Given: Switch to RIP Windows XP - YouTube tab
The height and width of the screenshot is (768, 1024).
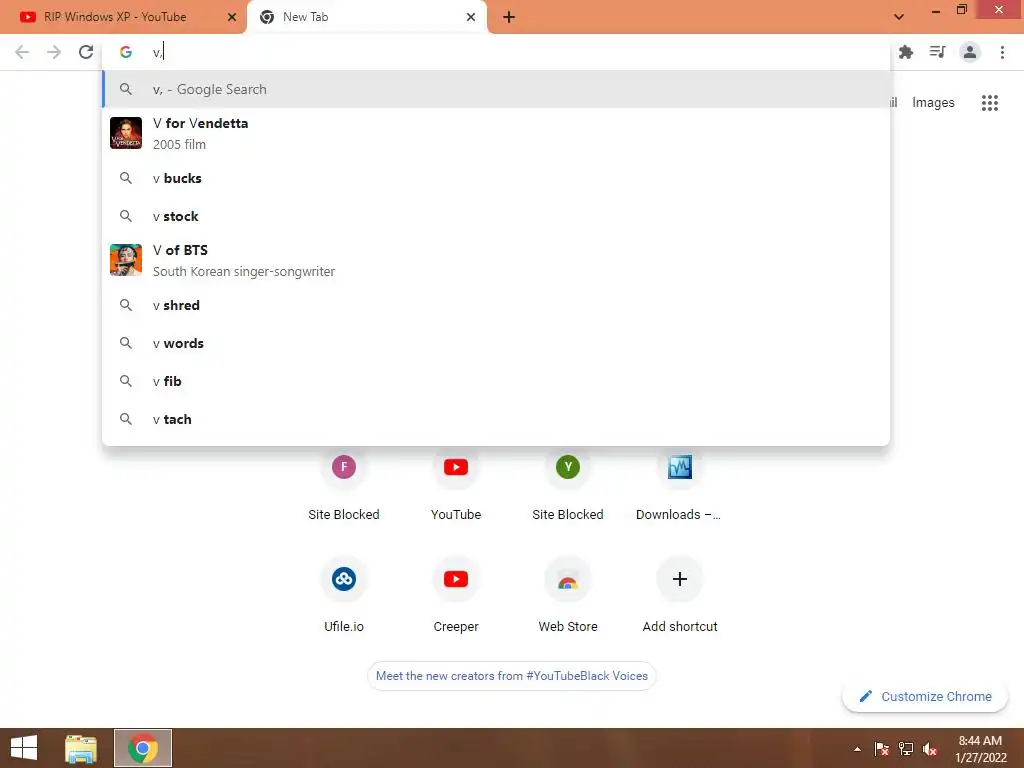Looking at the screenshot, I should pos(123,18).
